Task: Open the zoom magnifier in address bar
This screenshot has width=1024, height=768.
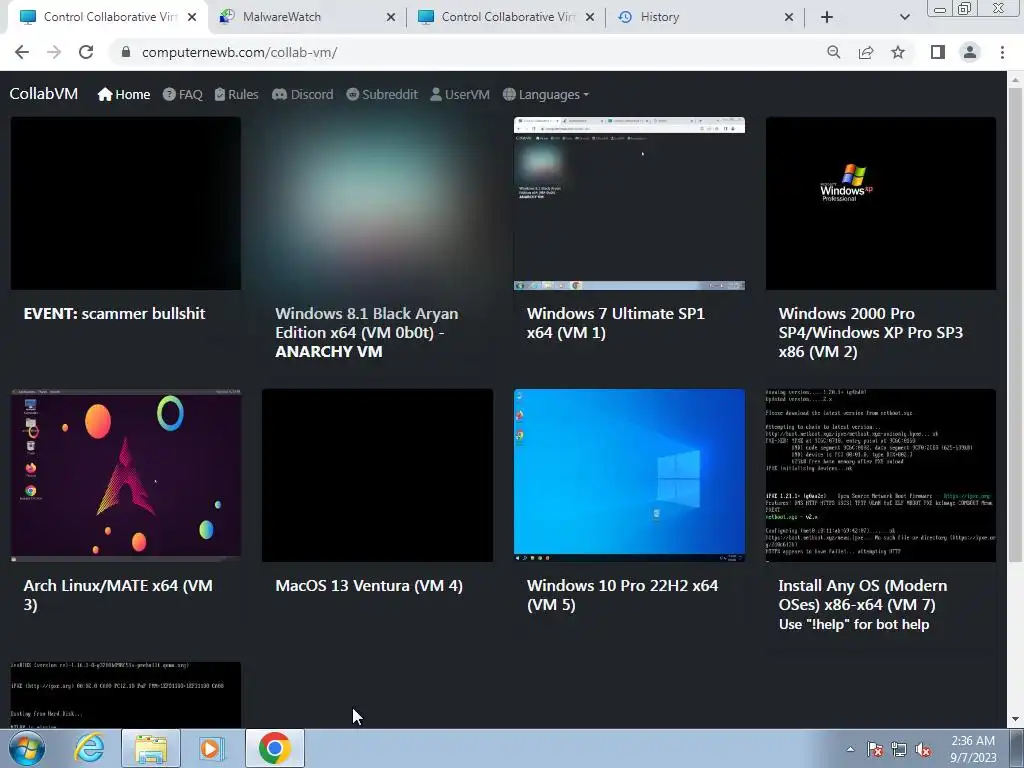Action: [833, 52]
